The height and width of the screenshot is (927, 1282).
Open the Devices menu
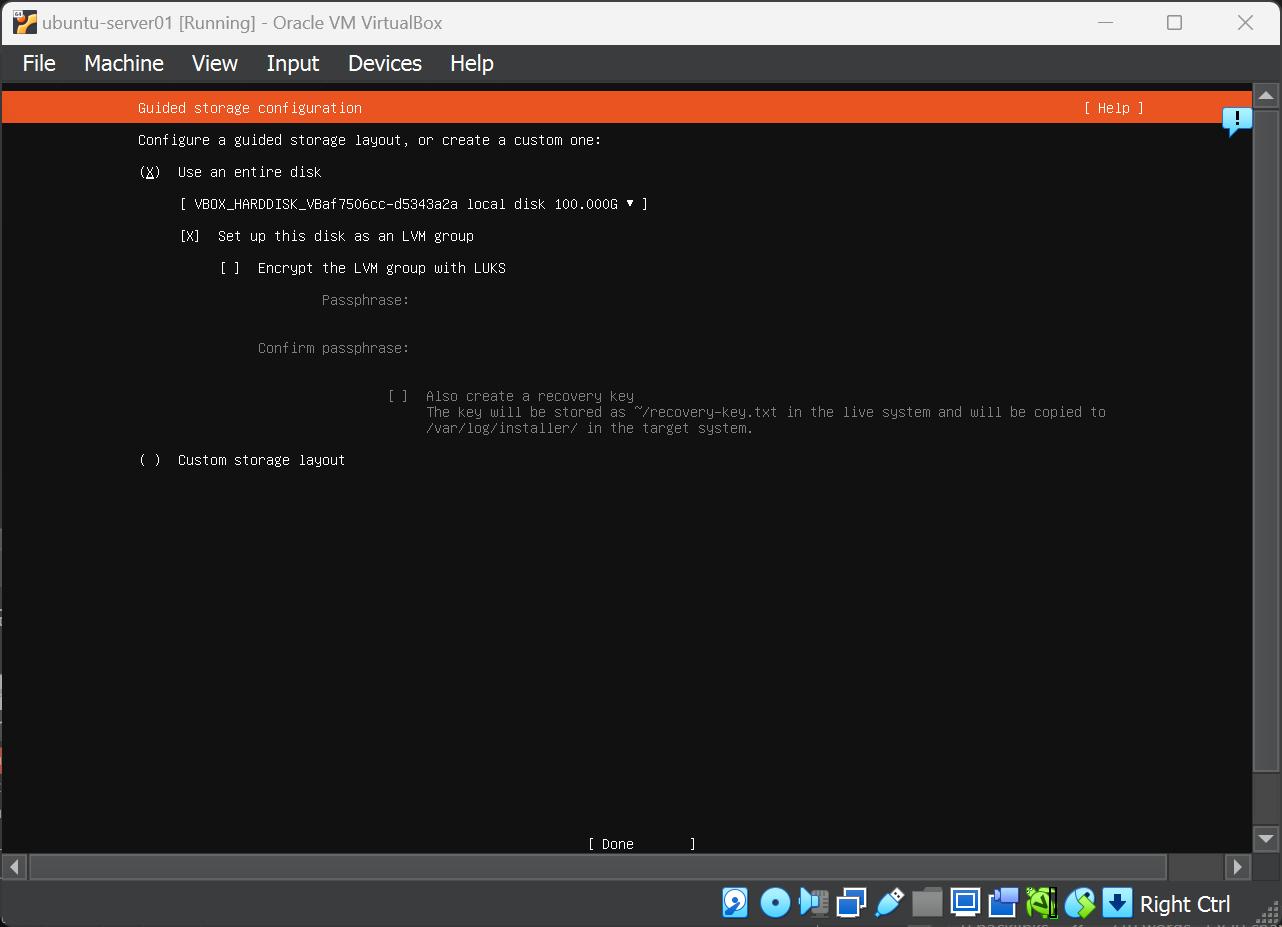(385, 63)
